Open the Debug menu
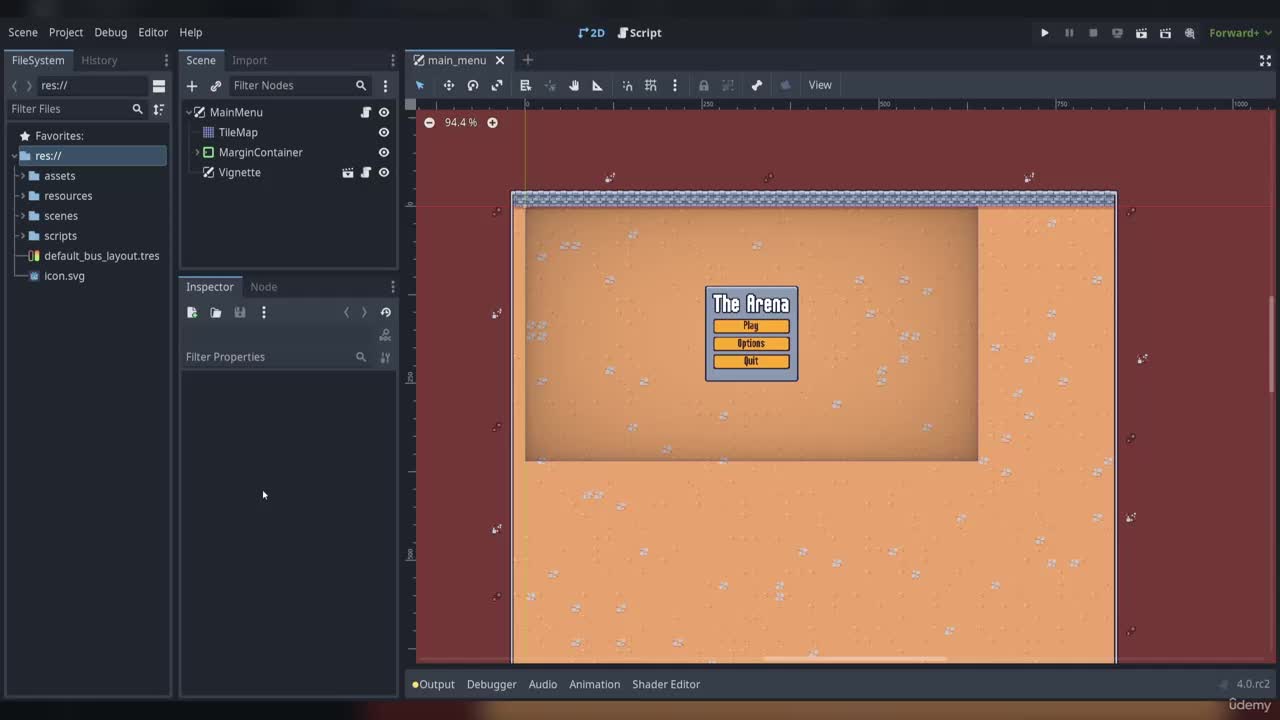Viewport: 1280px width, 720px height. click(x=111, y=32)
